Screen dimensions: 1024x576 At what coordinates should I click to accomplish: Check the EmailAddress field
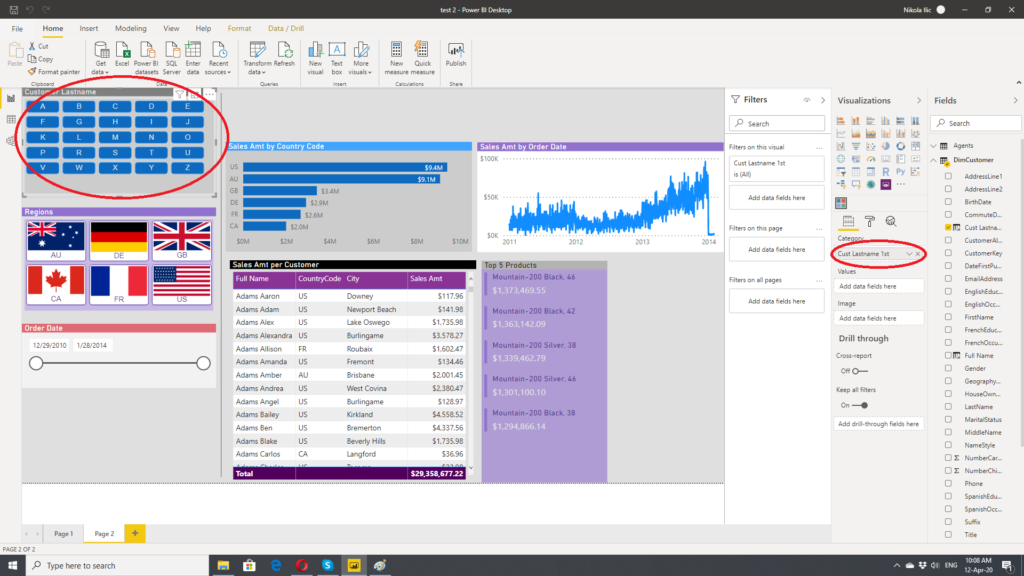click(x=948, y=279)
